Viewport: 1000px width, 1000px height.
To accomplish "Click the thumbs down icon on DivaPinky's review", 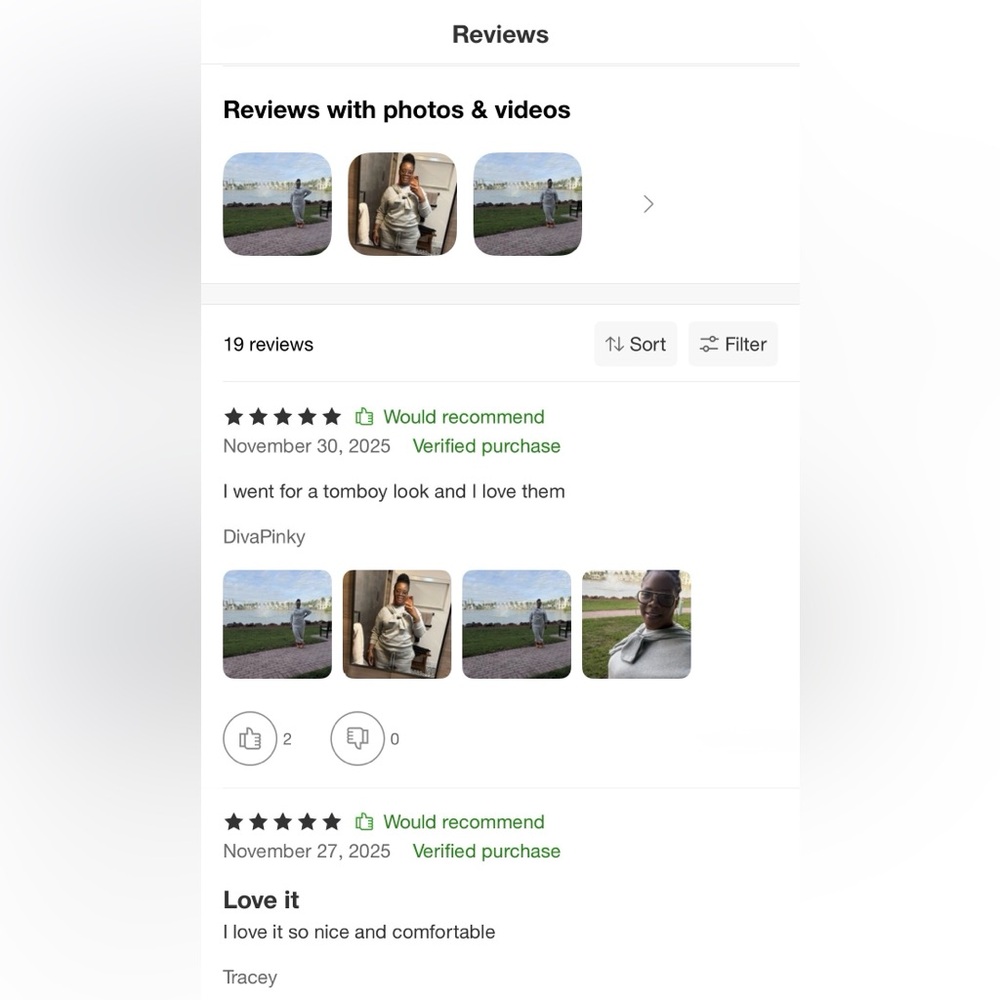I will pos(358,739).
